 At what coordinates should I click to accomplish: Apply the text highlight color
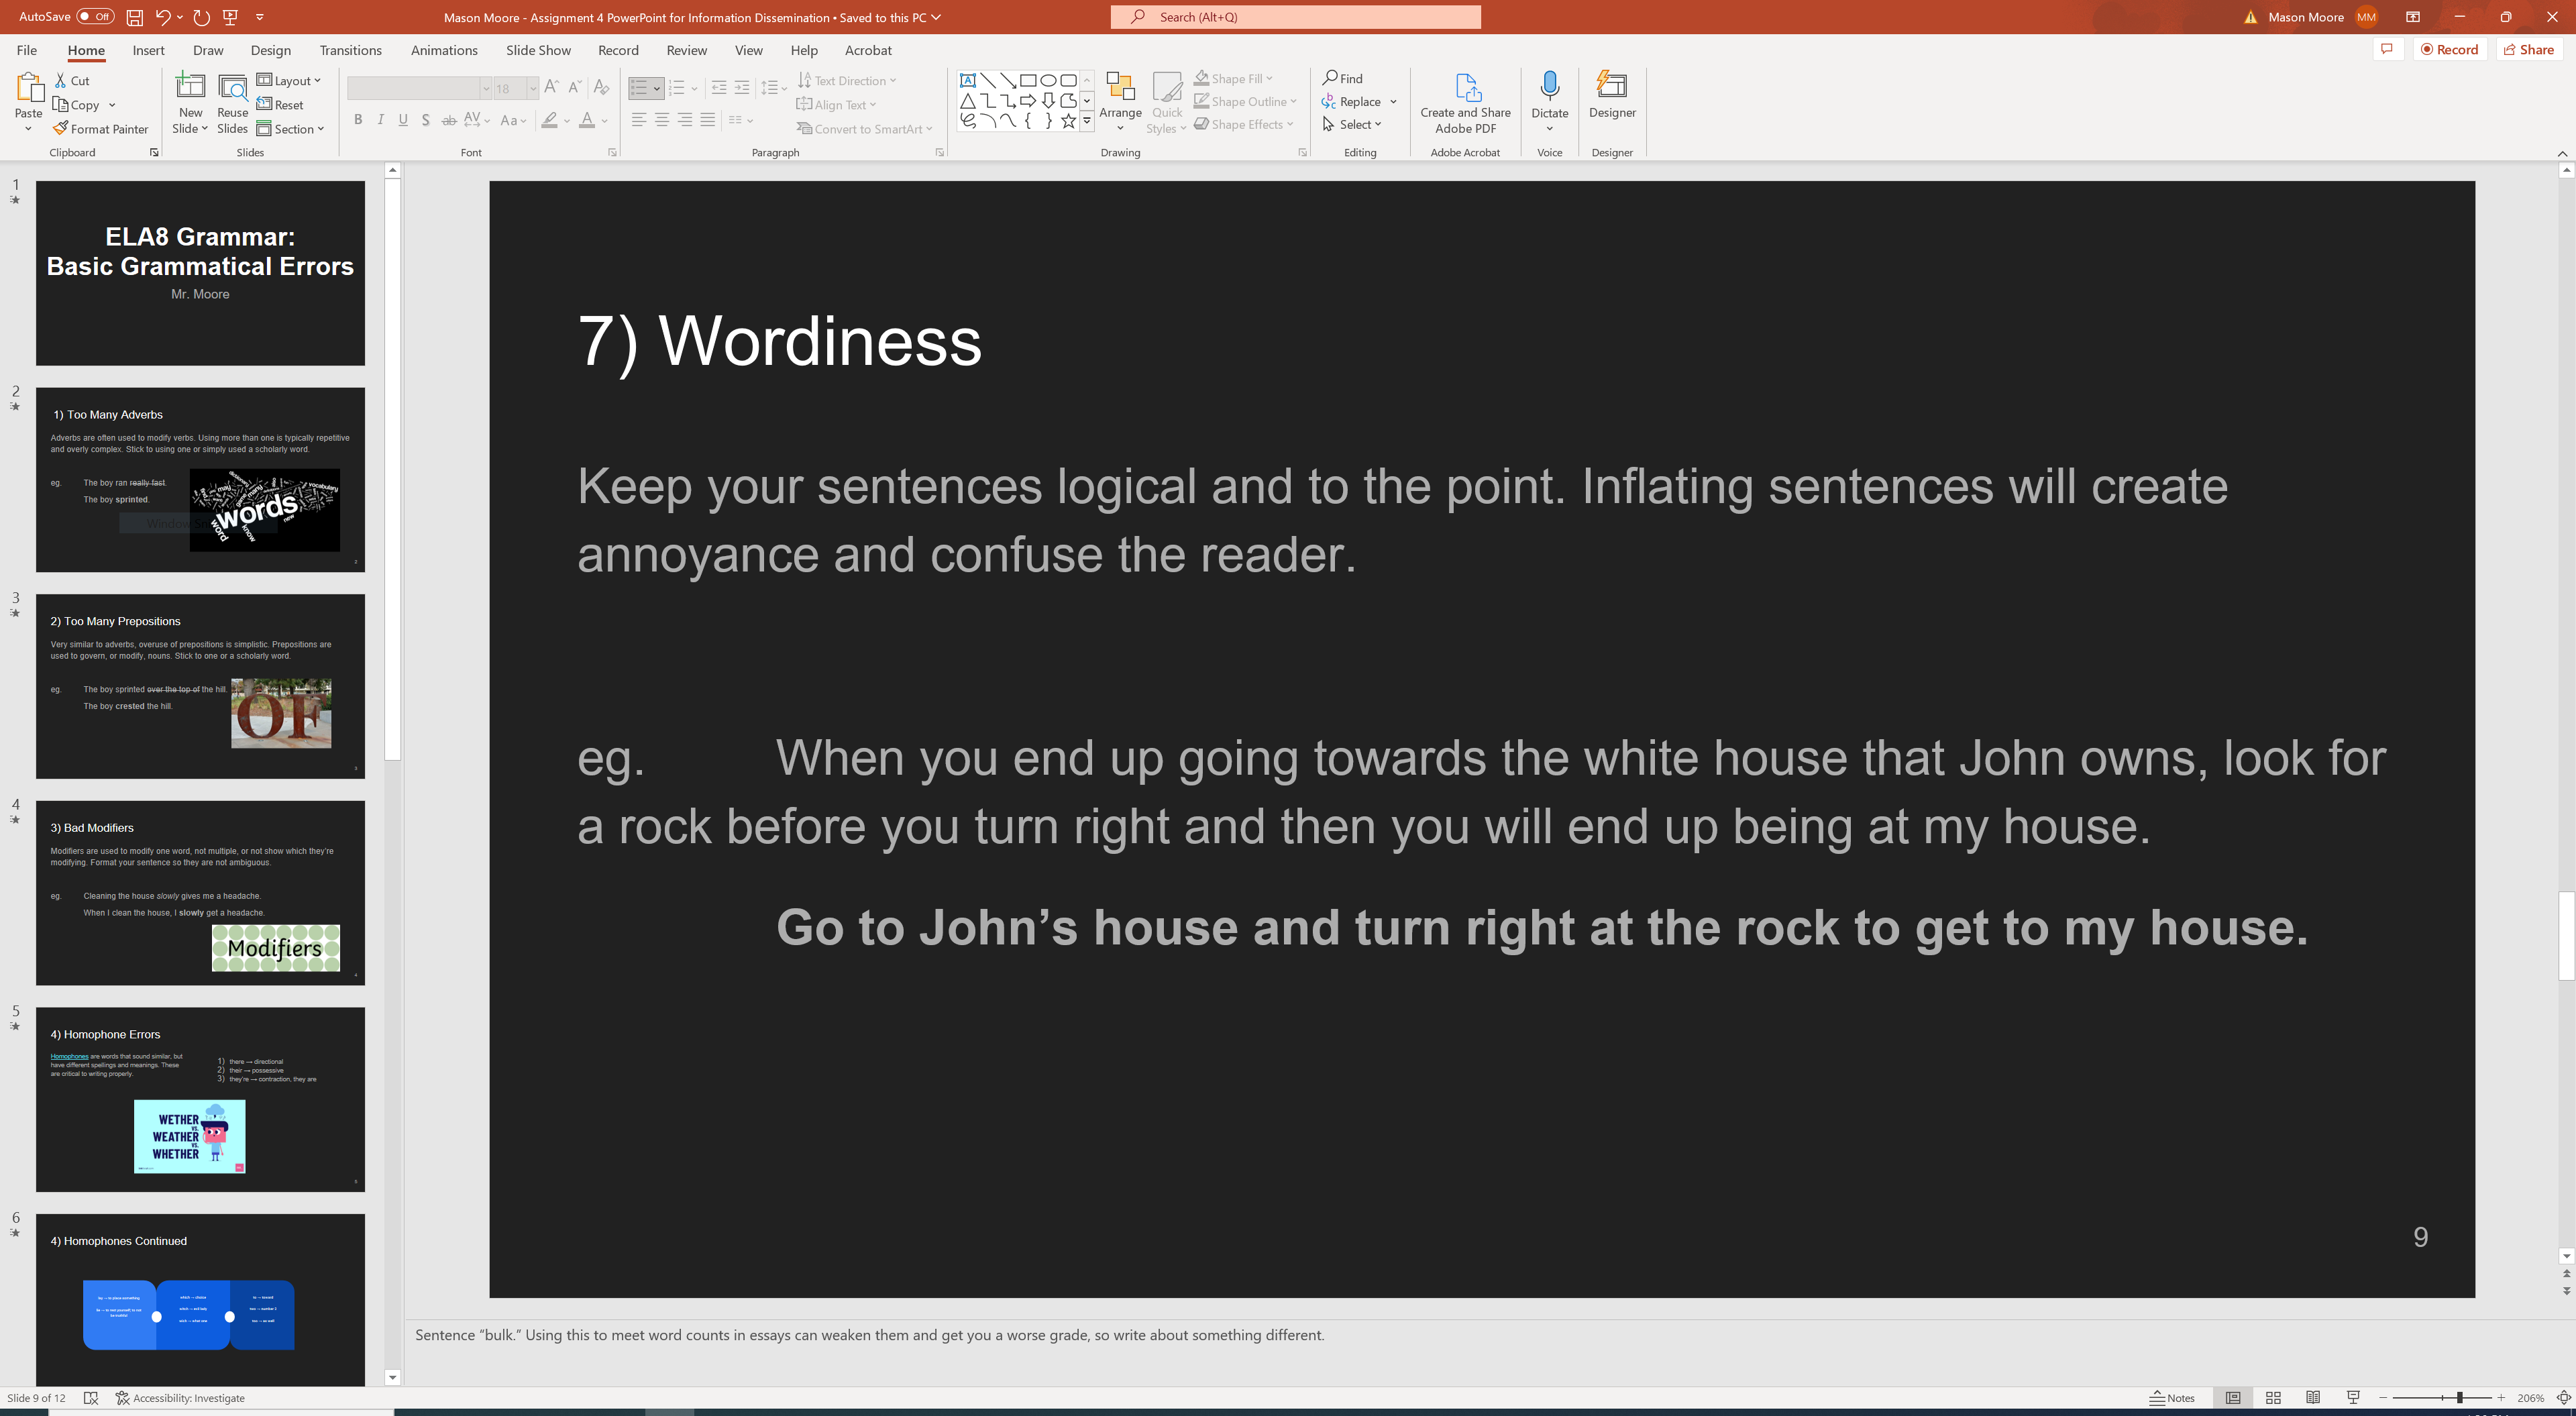coord(549,120)
